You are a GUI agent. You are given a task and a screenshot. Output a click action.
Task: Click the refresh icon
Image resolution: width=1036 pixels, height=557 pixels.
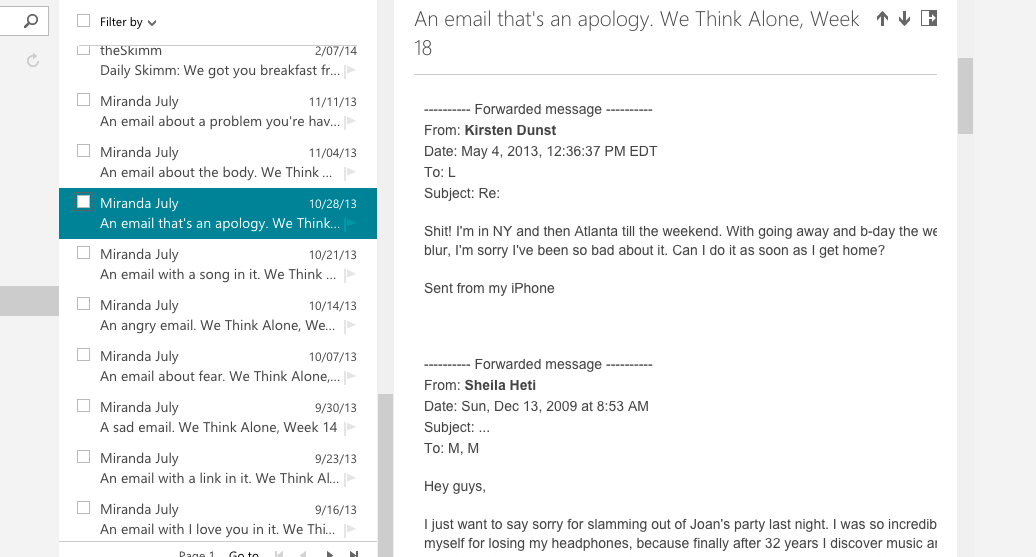32,61
